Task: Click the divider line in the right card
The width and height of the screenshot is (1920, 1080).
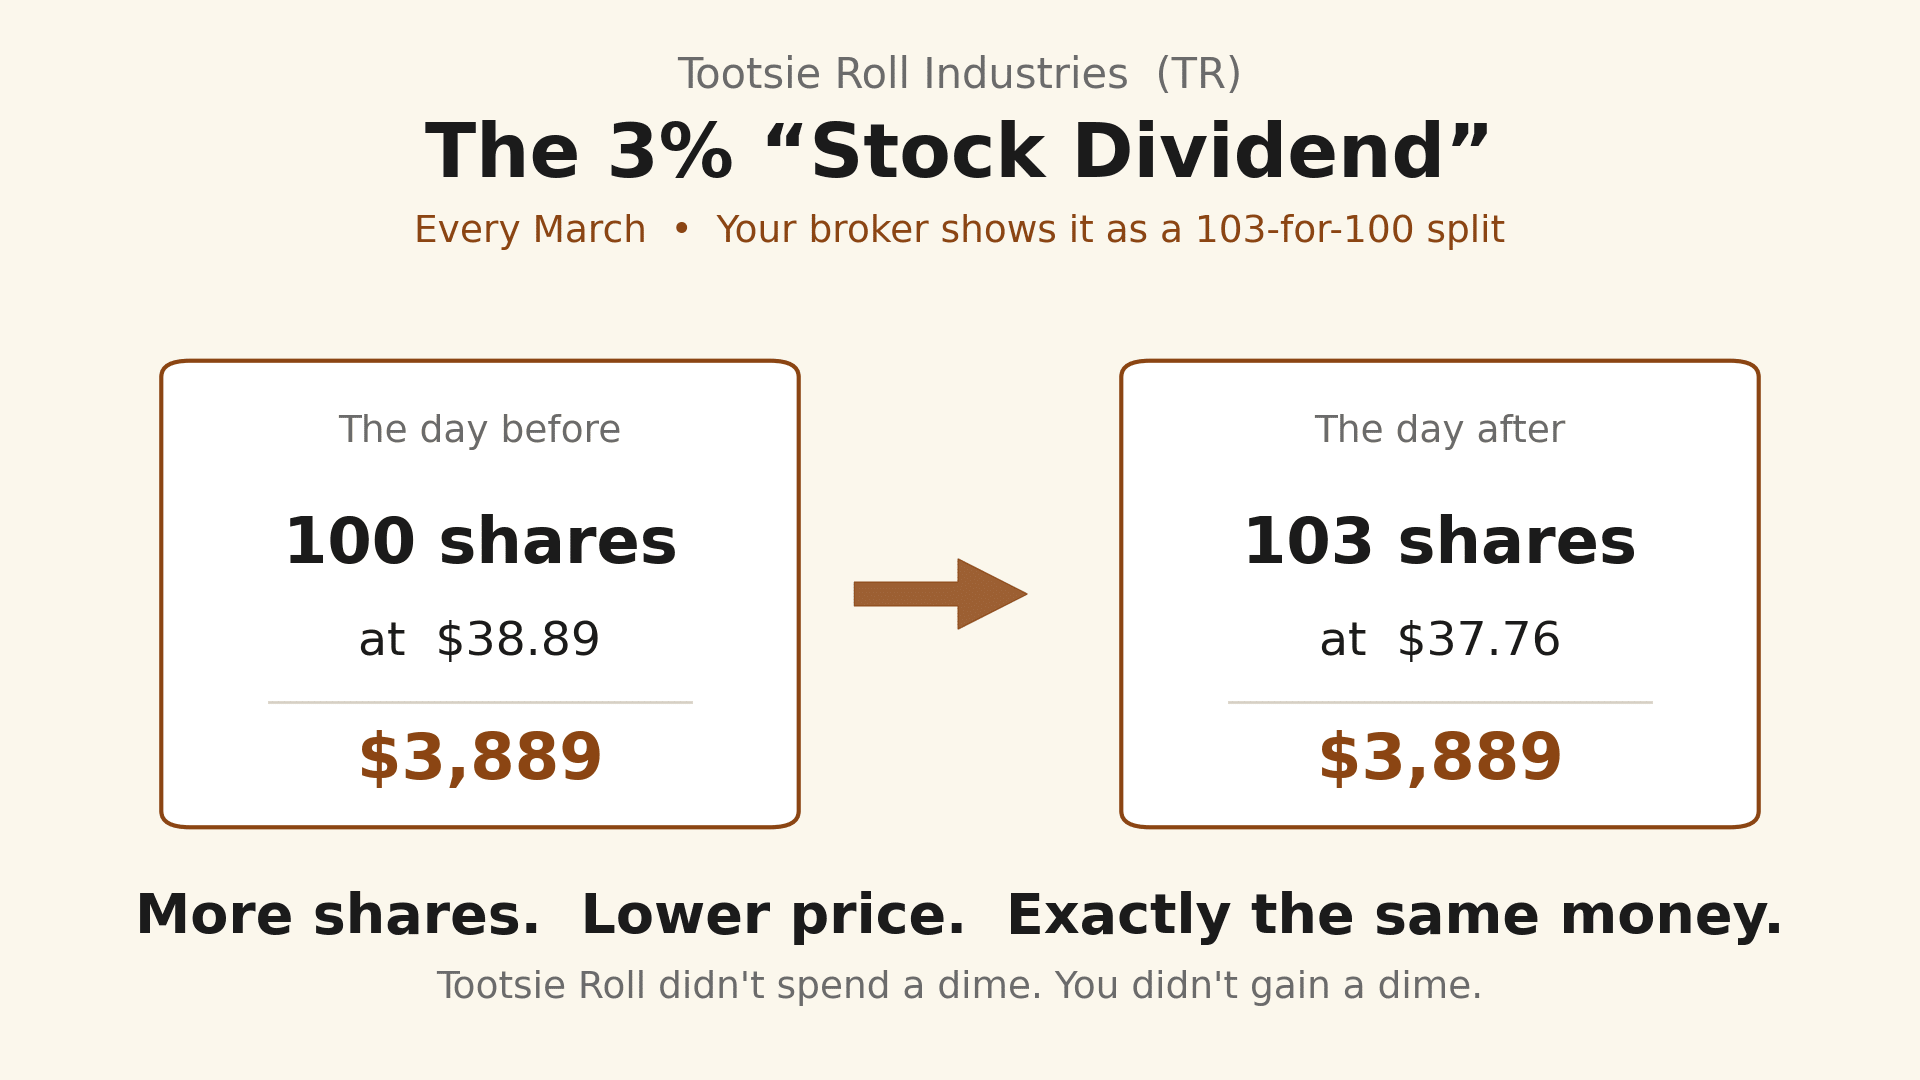Action: 1440,702
